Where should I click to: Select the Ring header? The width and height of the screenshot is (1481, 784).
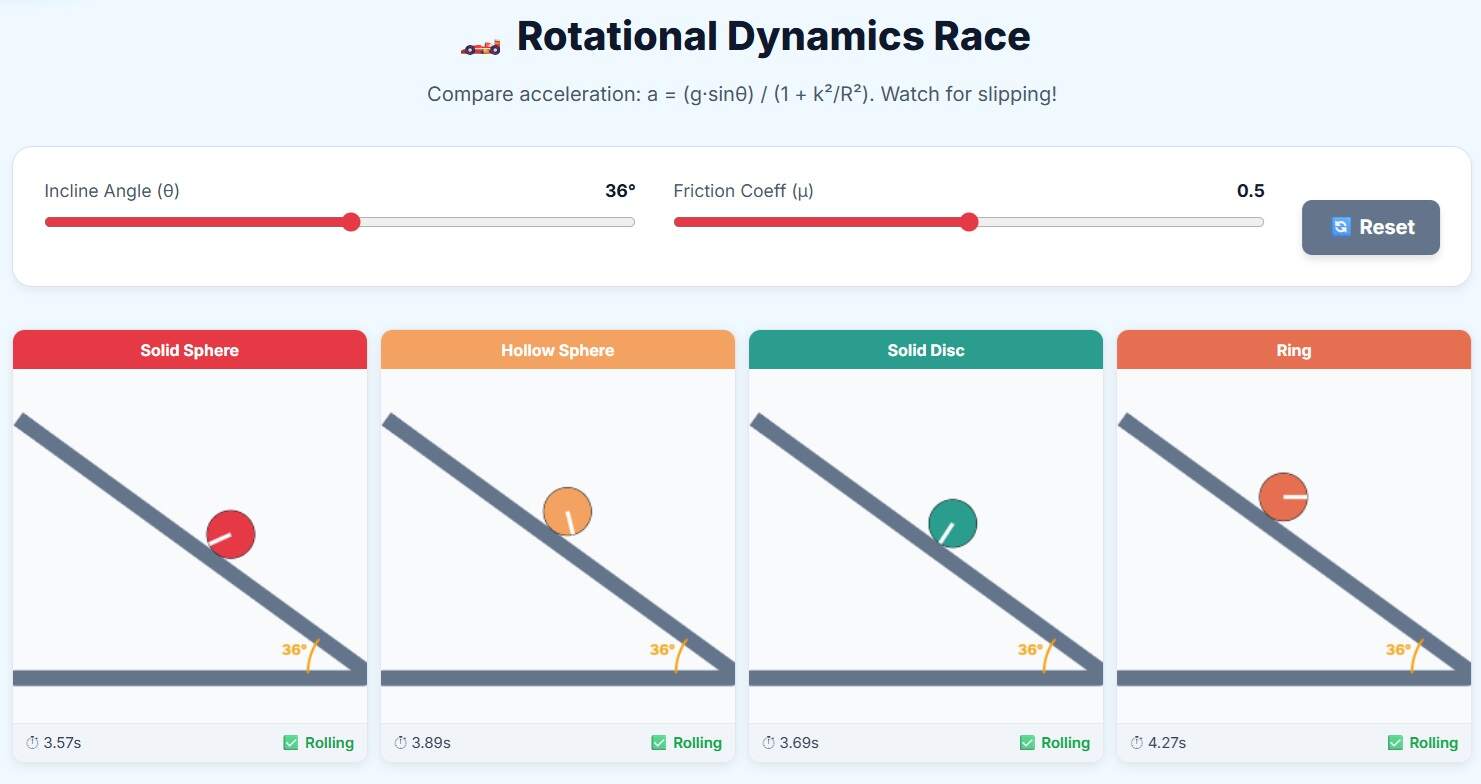[x=1293, y=350]
